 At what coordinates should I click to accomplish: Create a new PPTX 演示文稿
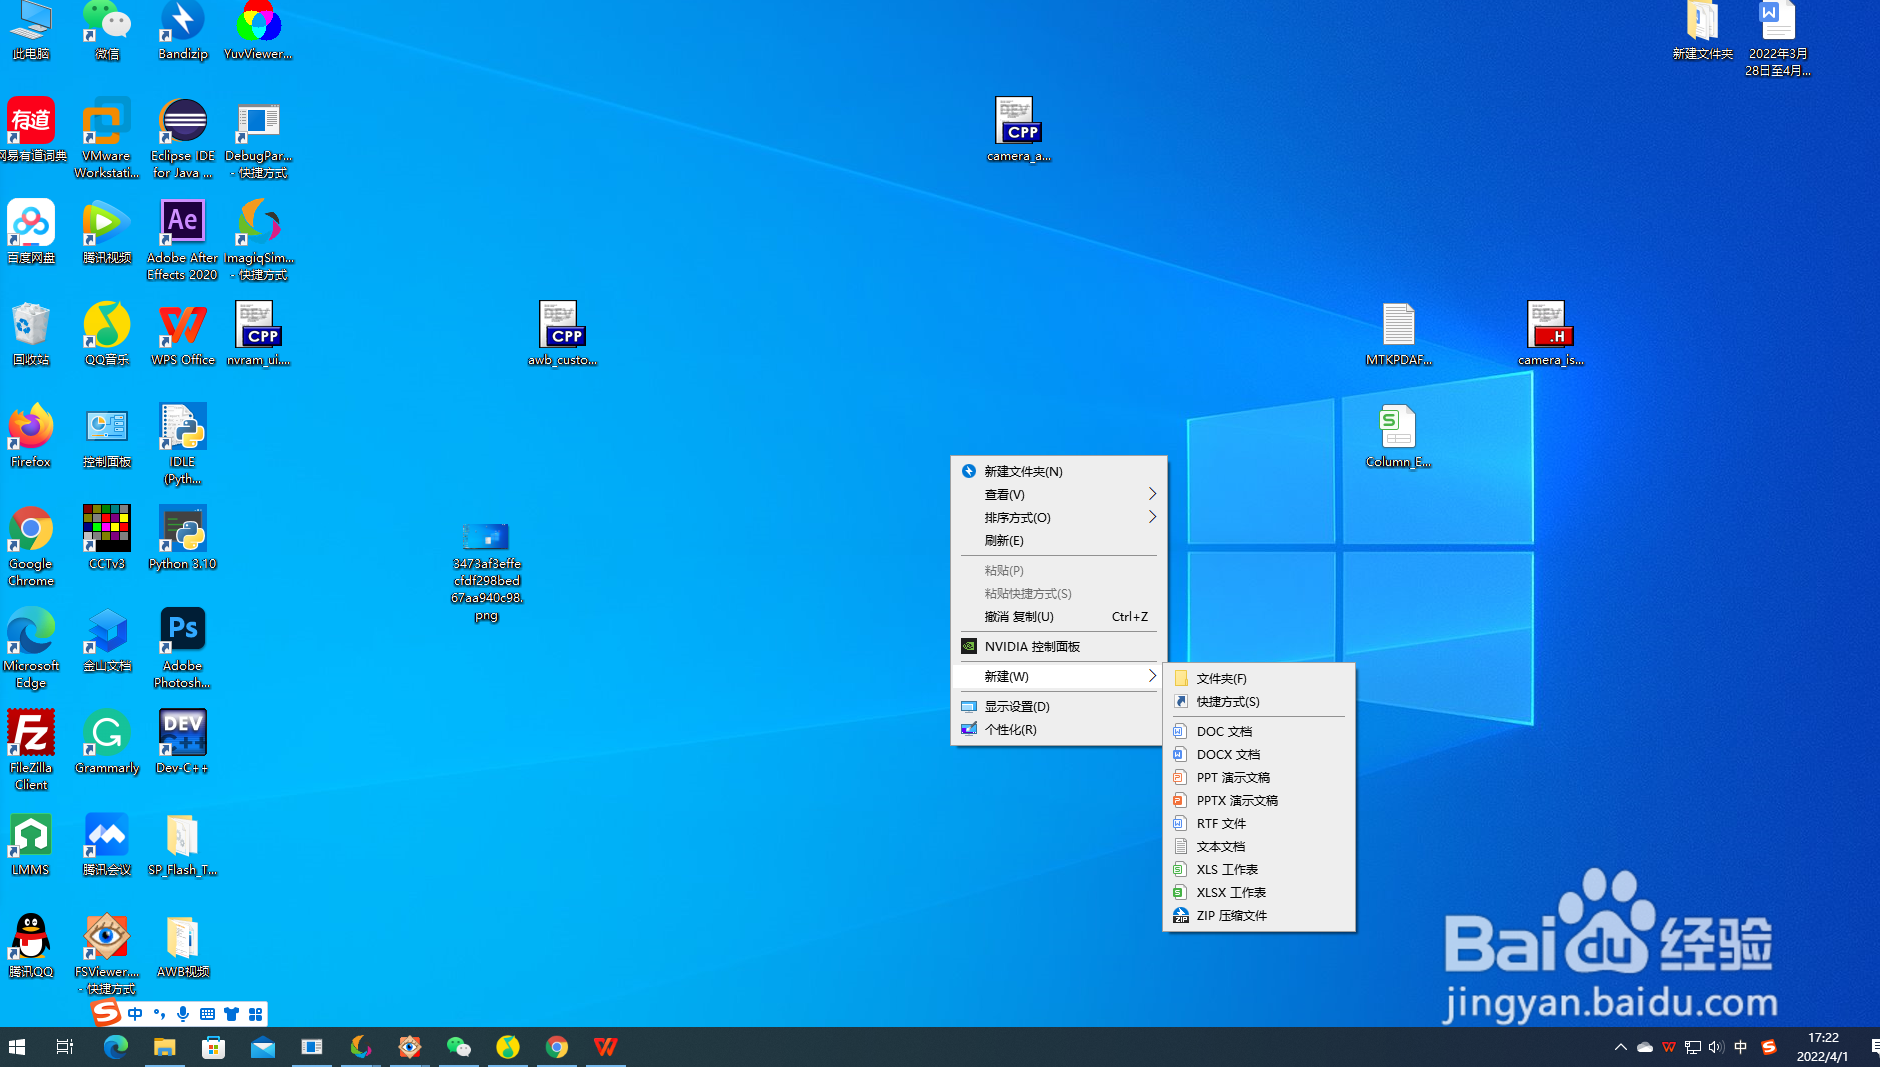click(x=1259, y=800)
